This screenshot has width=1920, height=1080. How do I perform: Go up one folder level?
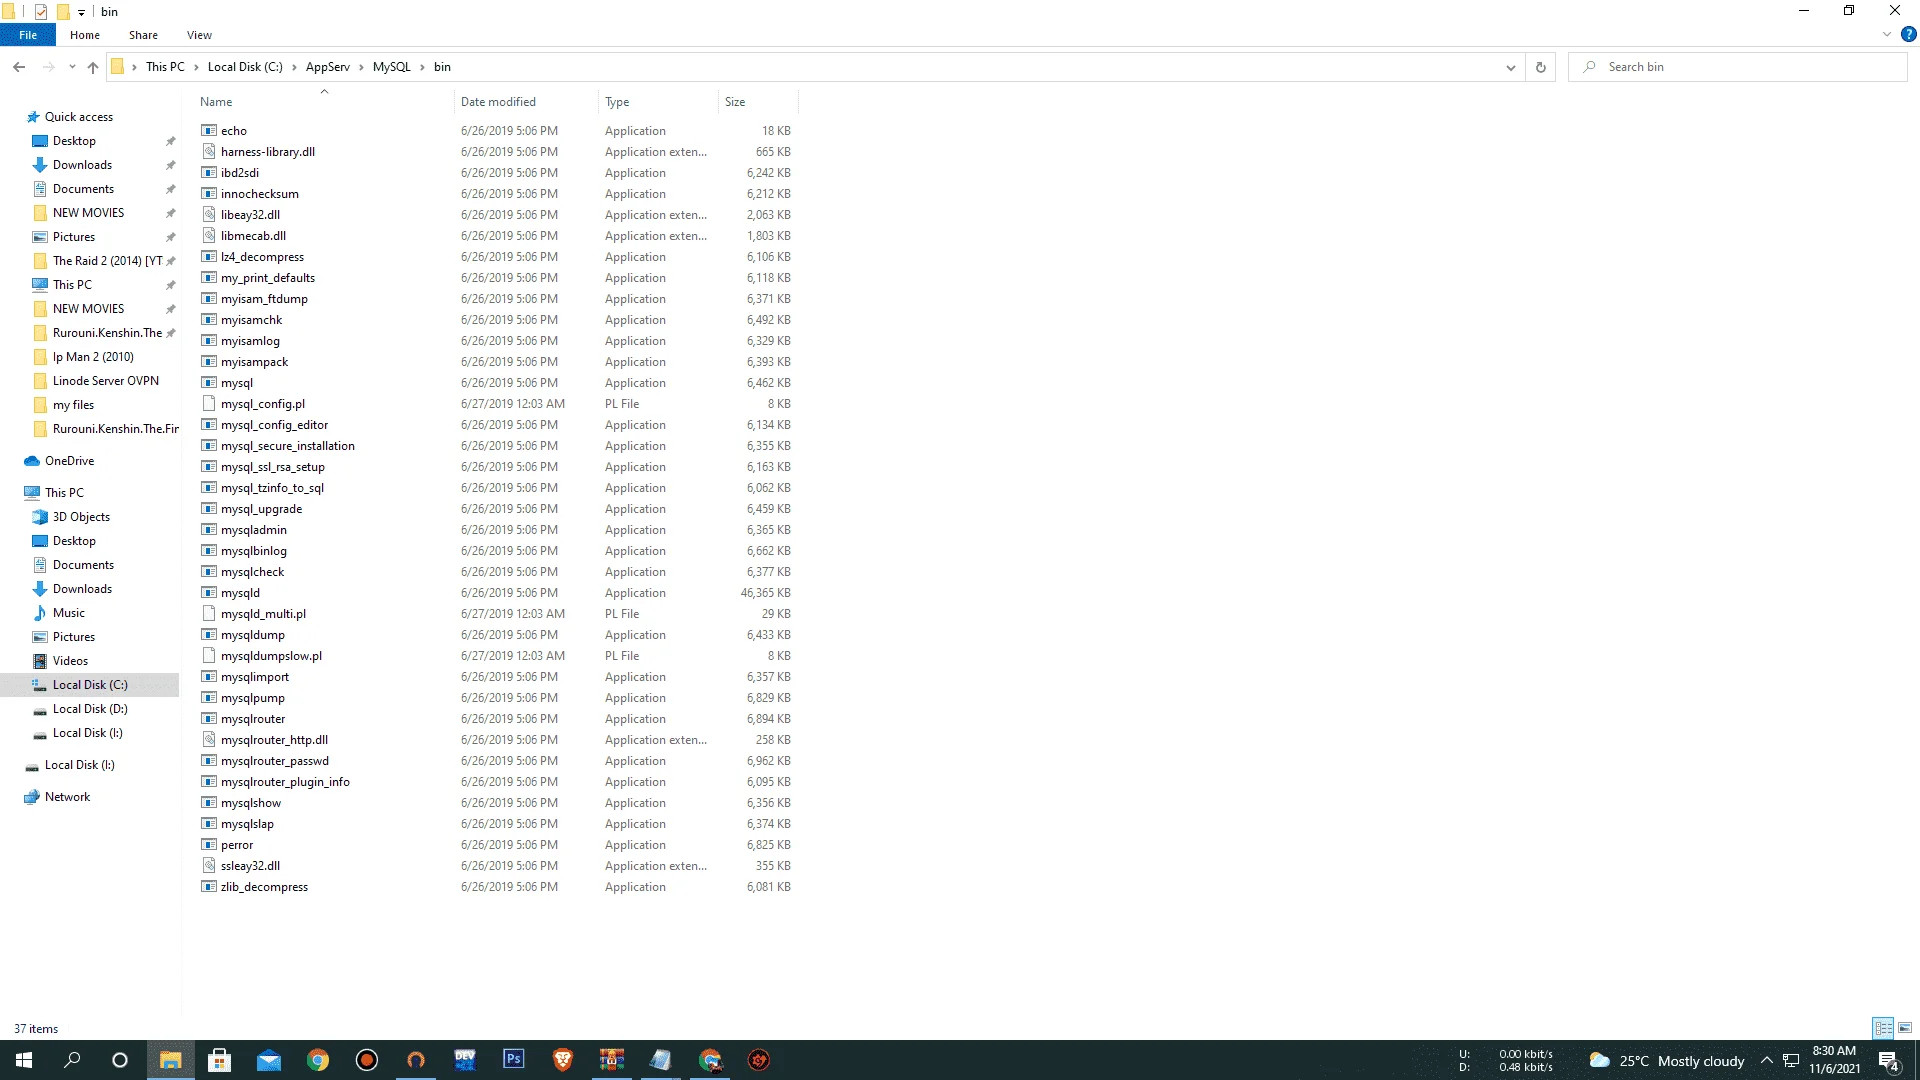pos(93,67)
